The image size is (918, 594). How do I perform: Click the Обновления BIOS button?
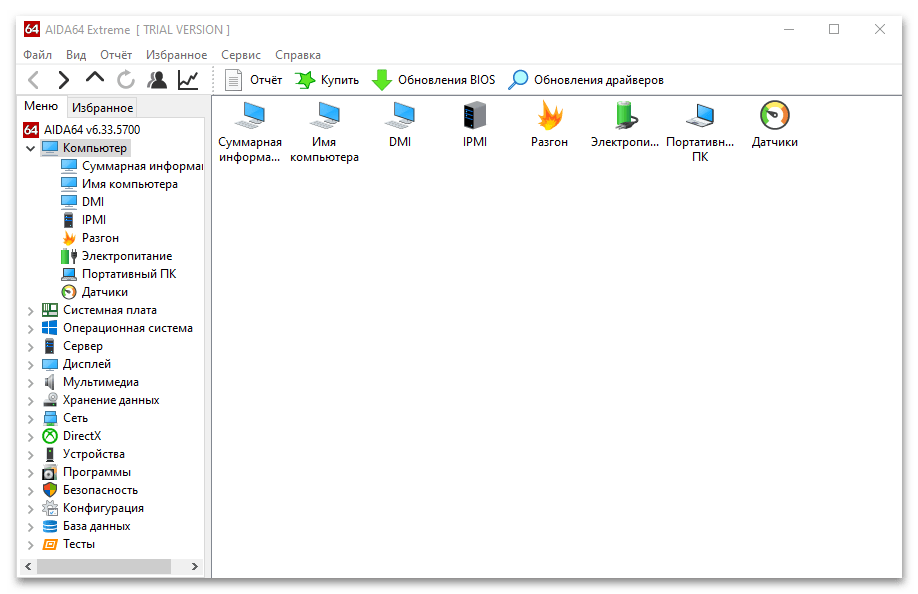click(x=433, y=80)
